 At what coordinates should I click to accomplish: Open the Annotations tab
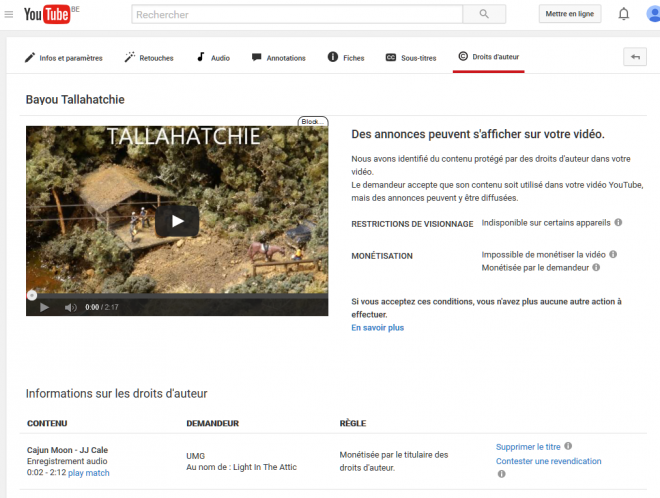click(x=279, y=58)
